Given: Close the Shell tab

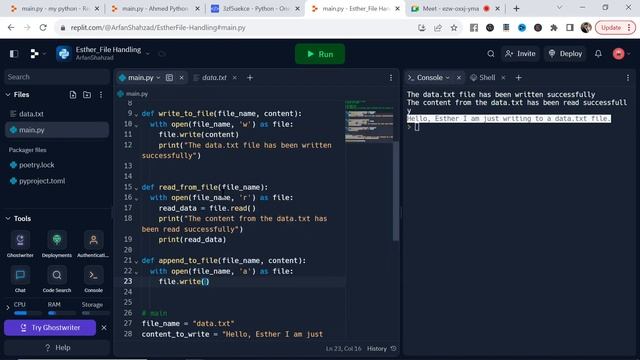Looking at the screenshot, I should tap(503, 78).
